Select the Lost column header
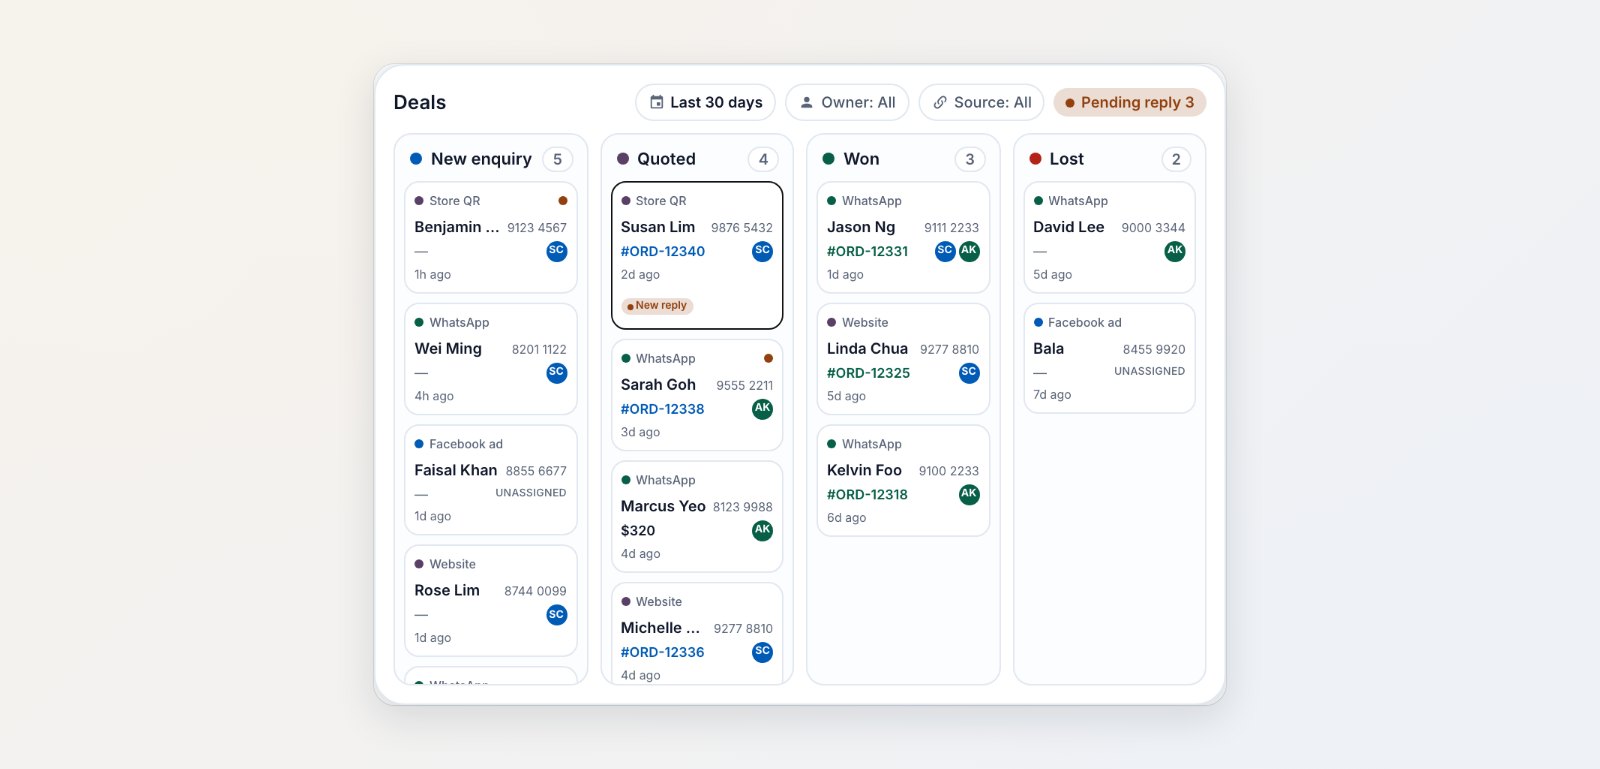The image size is (1600, 769). pos(1110,159)
